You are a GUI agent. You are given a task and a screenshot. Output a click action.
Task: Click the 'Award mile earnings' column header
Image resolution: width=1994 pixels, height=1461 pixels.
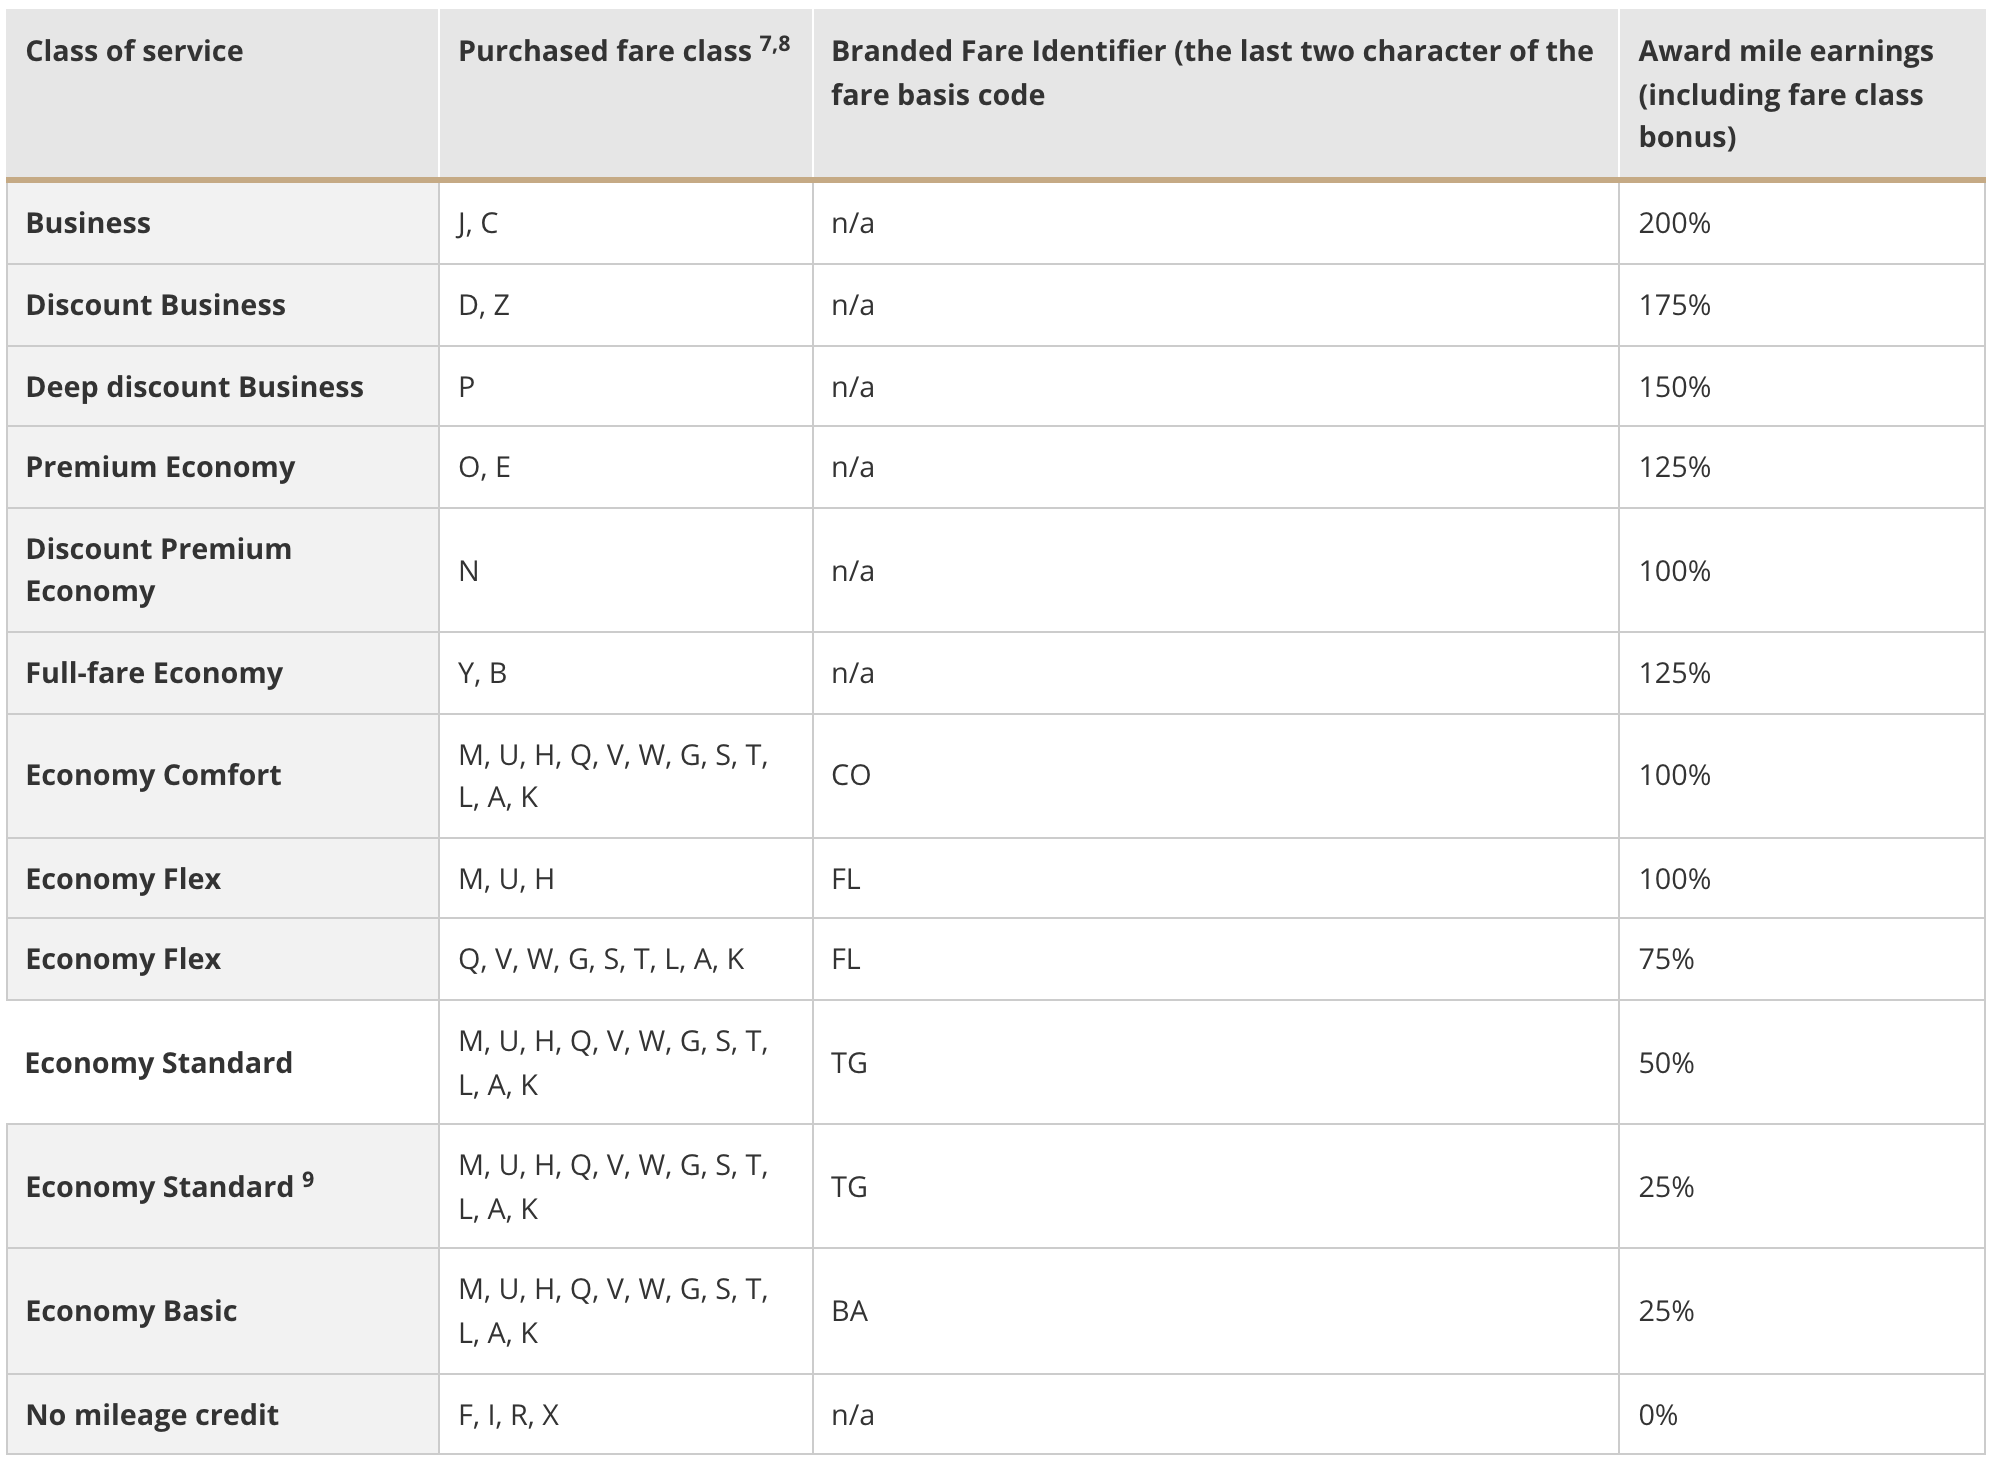[1785, 94]
